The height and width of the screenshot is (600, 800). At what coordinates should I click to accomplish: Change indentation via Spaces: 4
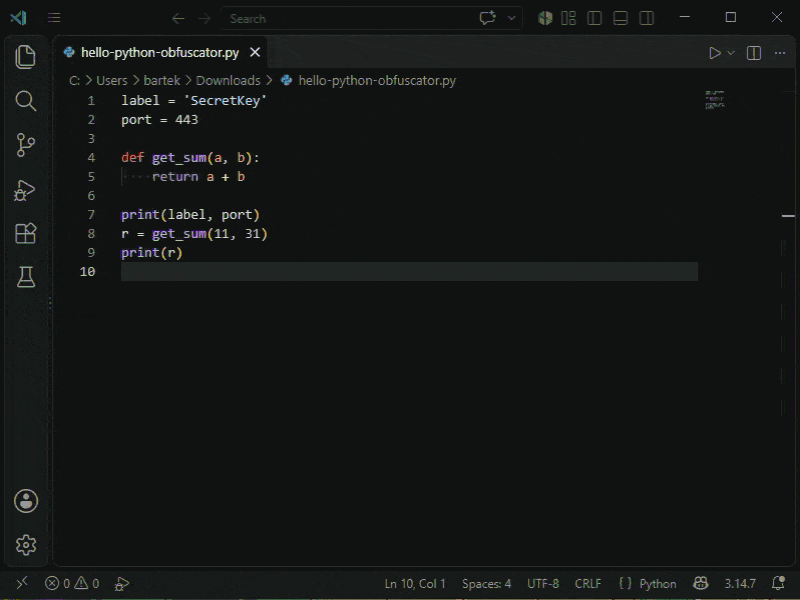[x=486, y=583]
